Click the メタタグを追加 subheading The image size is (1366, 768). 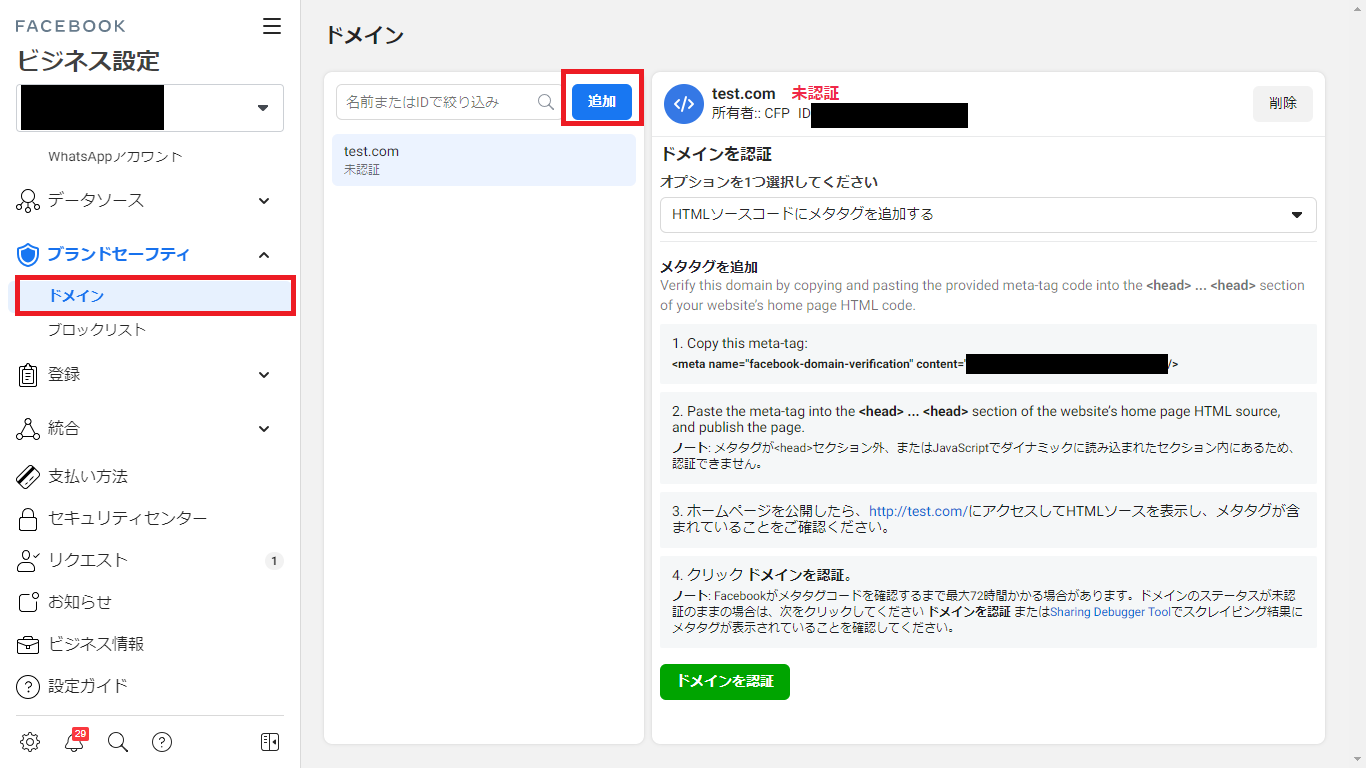coord(709,267)
